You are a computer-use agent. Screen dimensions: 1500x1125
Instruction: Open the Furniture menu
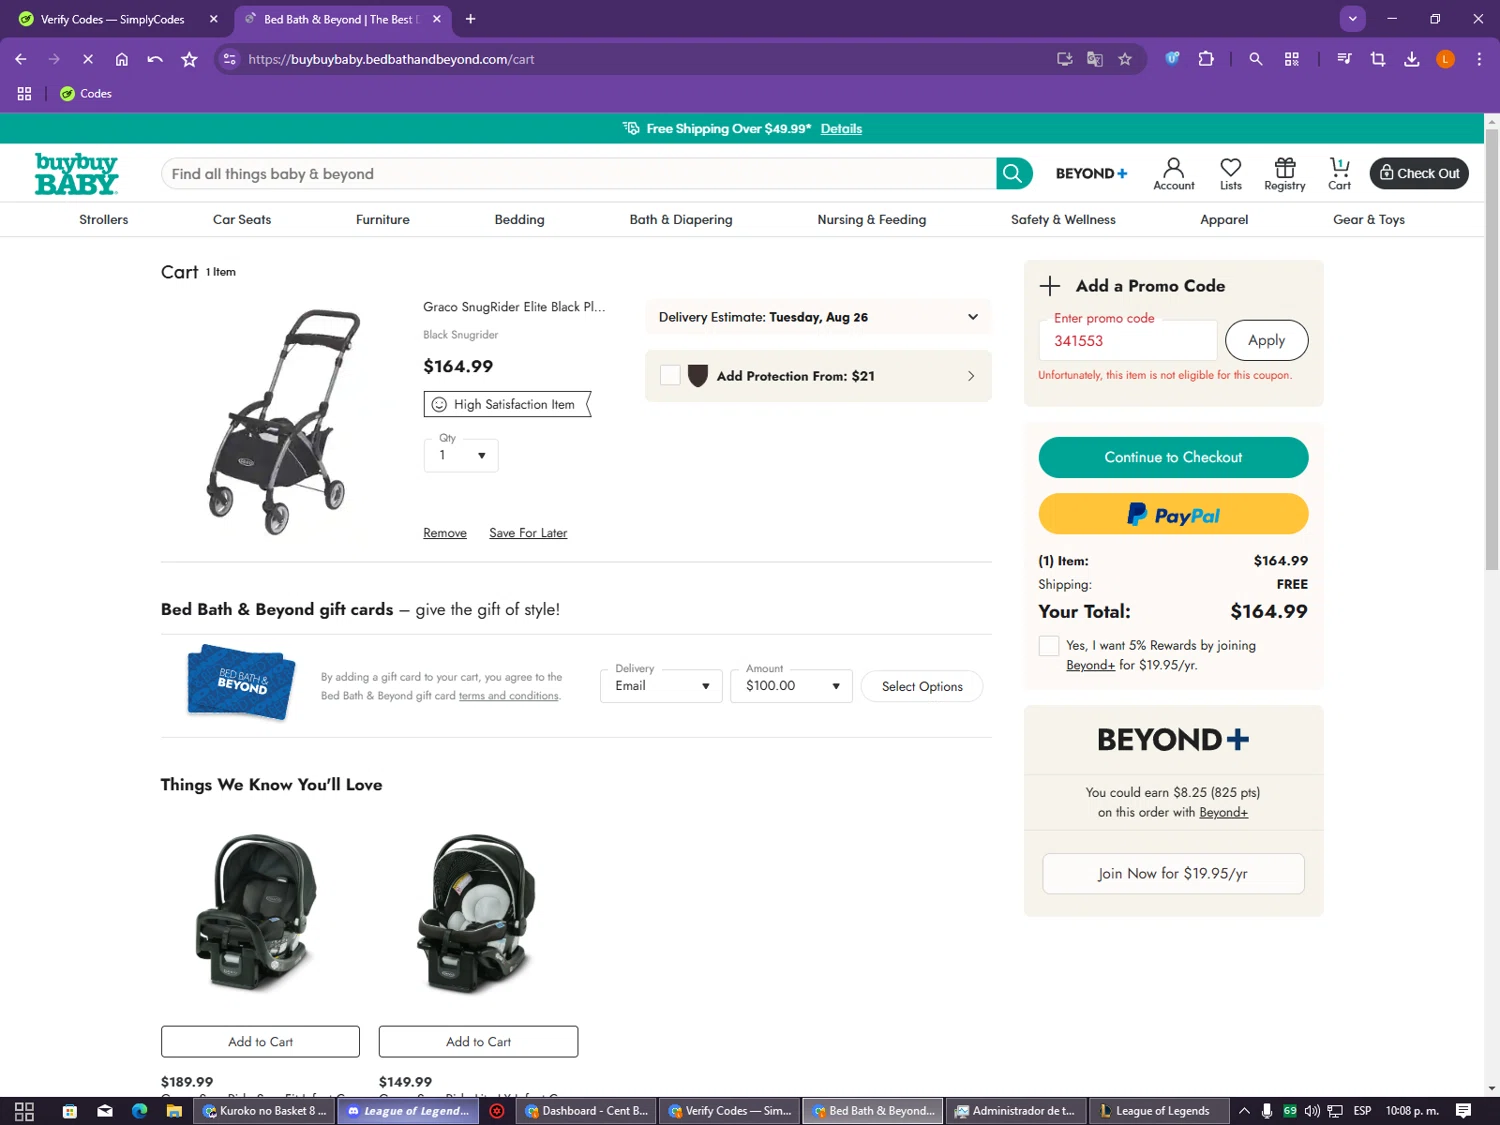383,220
